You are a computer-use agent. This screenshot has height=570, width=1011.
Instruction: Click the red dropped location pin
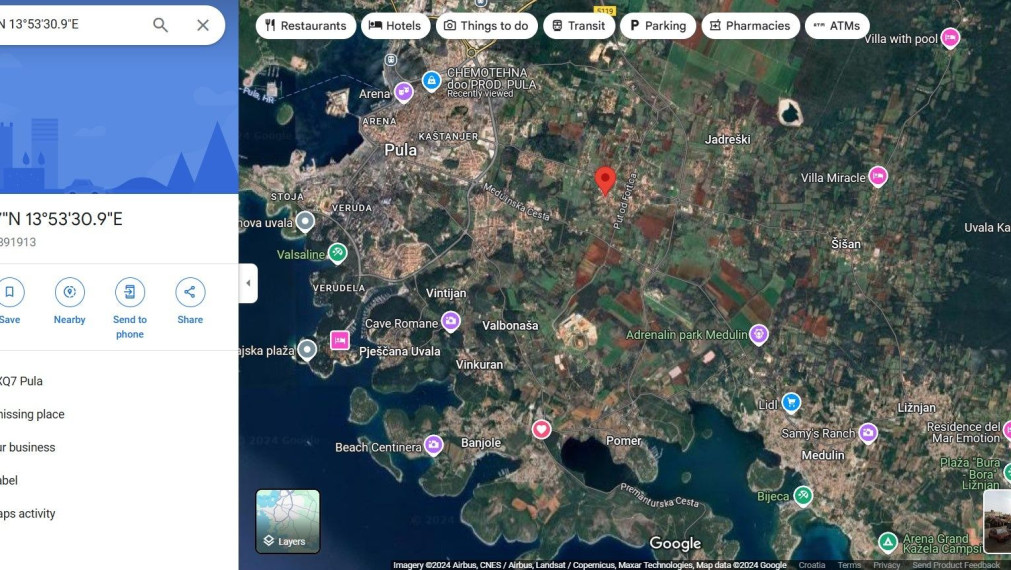[605, 180]
